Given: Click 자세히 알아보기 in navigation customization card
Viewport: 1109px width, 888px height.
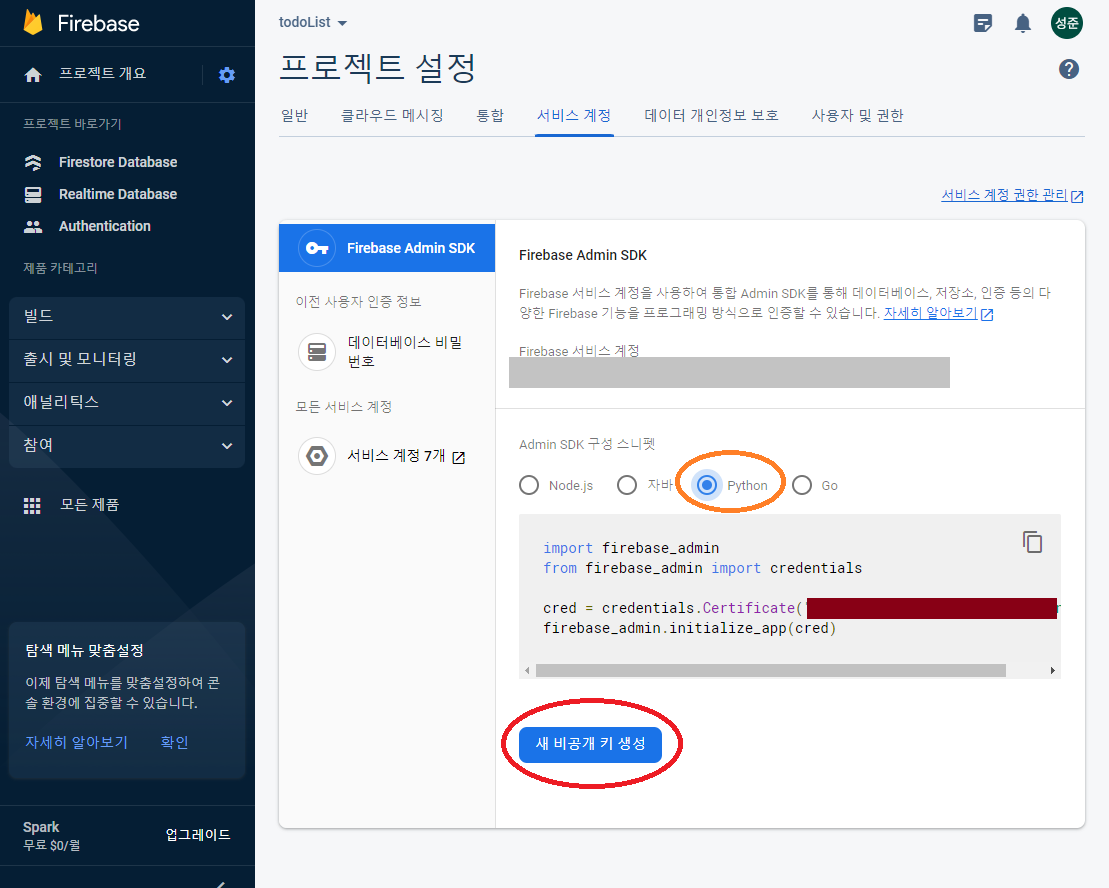Looking at the screenshot, I should pyautogui.click(x=76, y=742).
